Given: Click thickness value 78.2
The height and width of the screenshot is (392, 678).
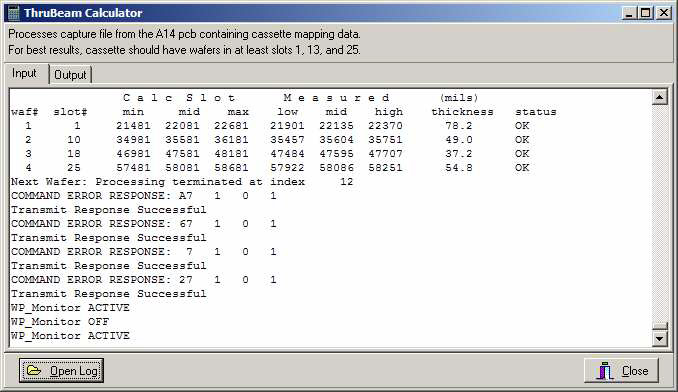Looking at the screenshot, I should (x=459, y=126).
